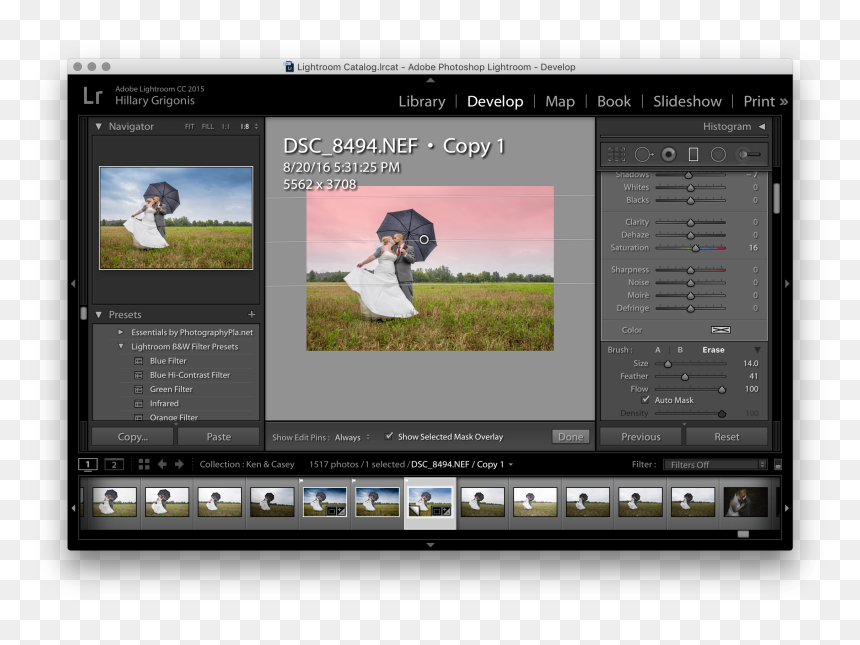Select Blue Hi-Contrast Filter preset
The width and height of the screenshot is (860, 645).
pos(190,375)
